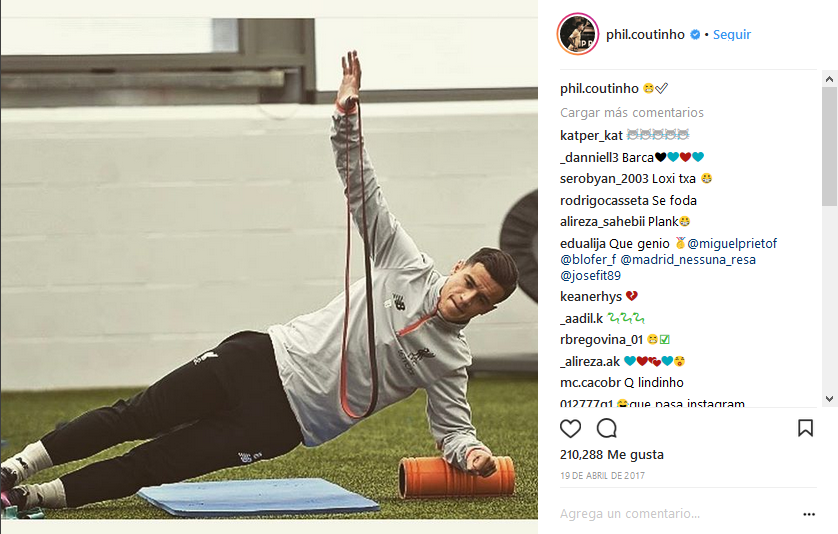Viewport: 838px width, 534px height.
Task: Click scrollbar down arrow in comments
Action: [829, 399]
